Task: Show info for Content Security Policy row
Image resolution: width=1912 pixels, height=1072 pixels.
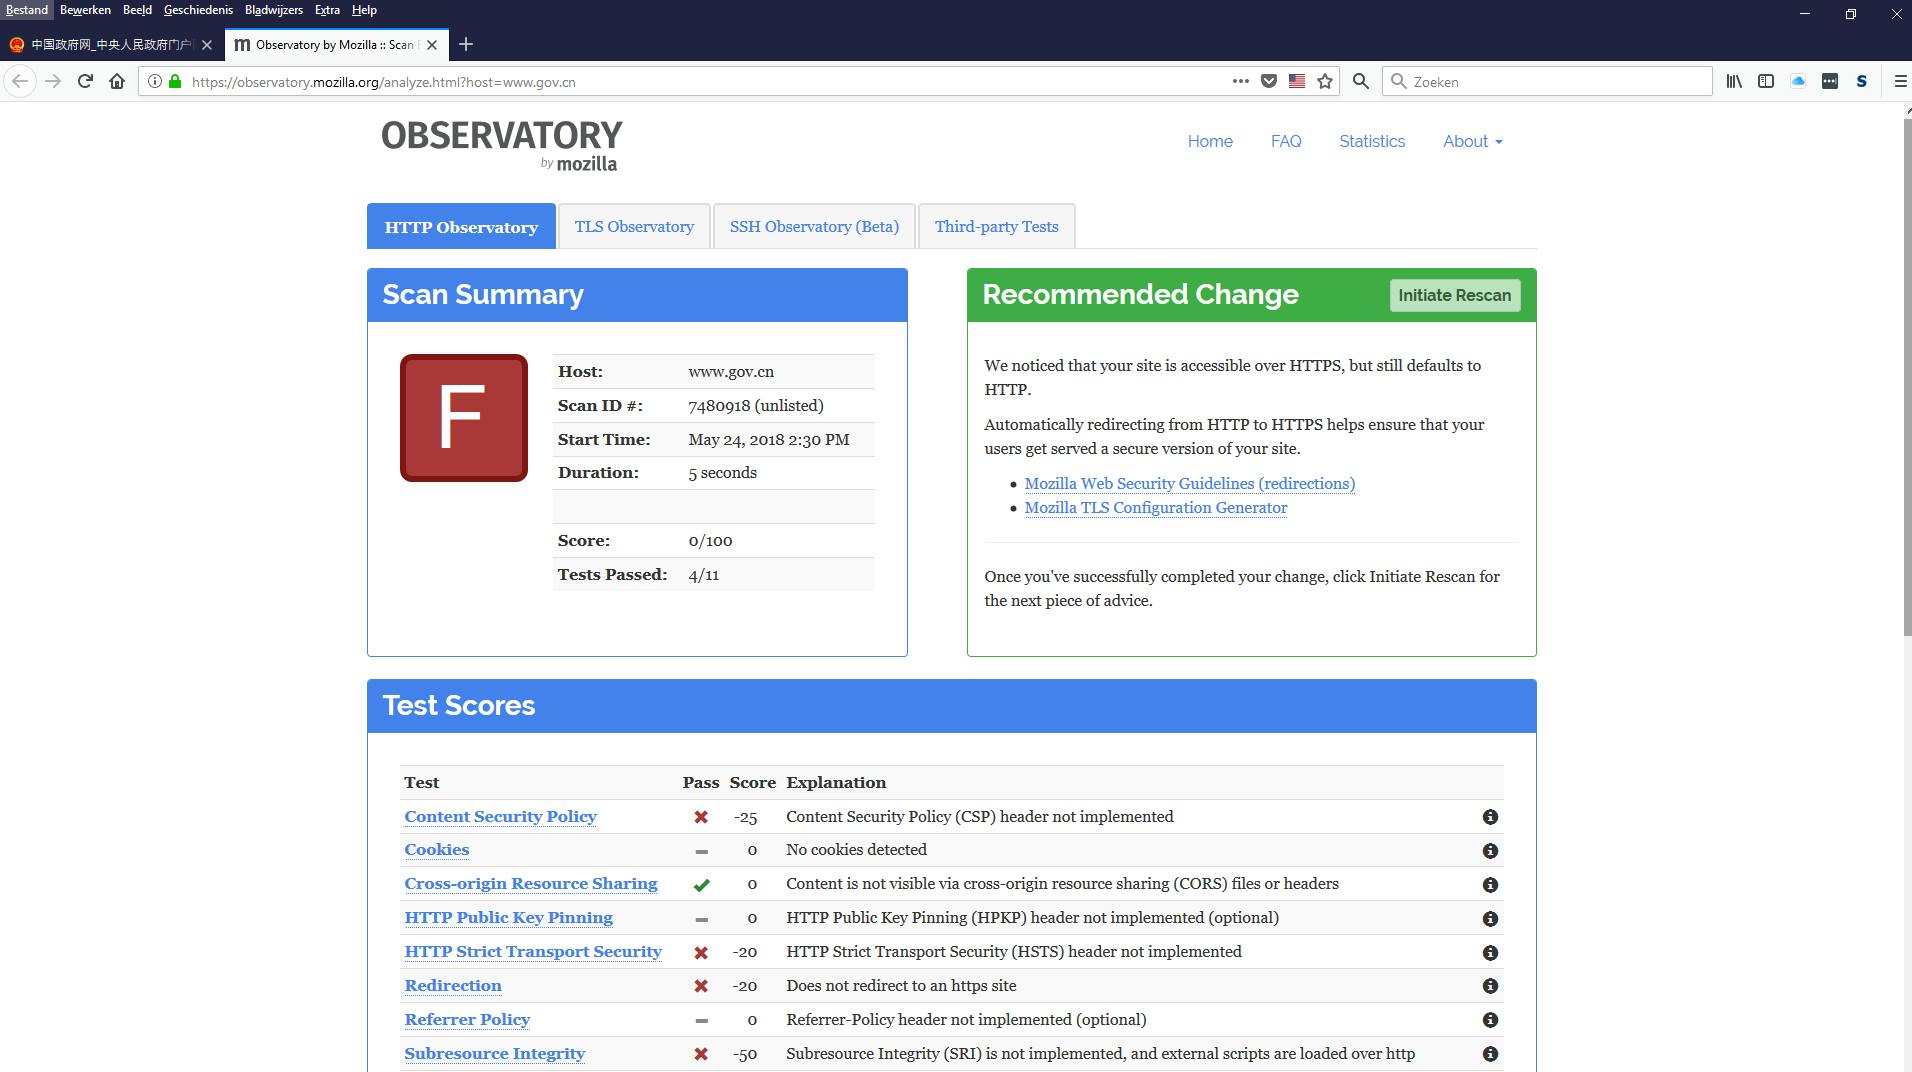Action: [x=1490, y=817]
